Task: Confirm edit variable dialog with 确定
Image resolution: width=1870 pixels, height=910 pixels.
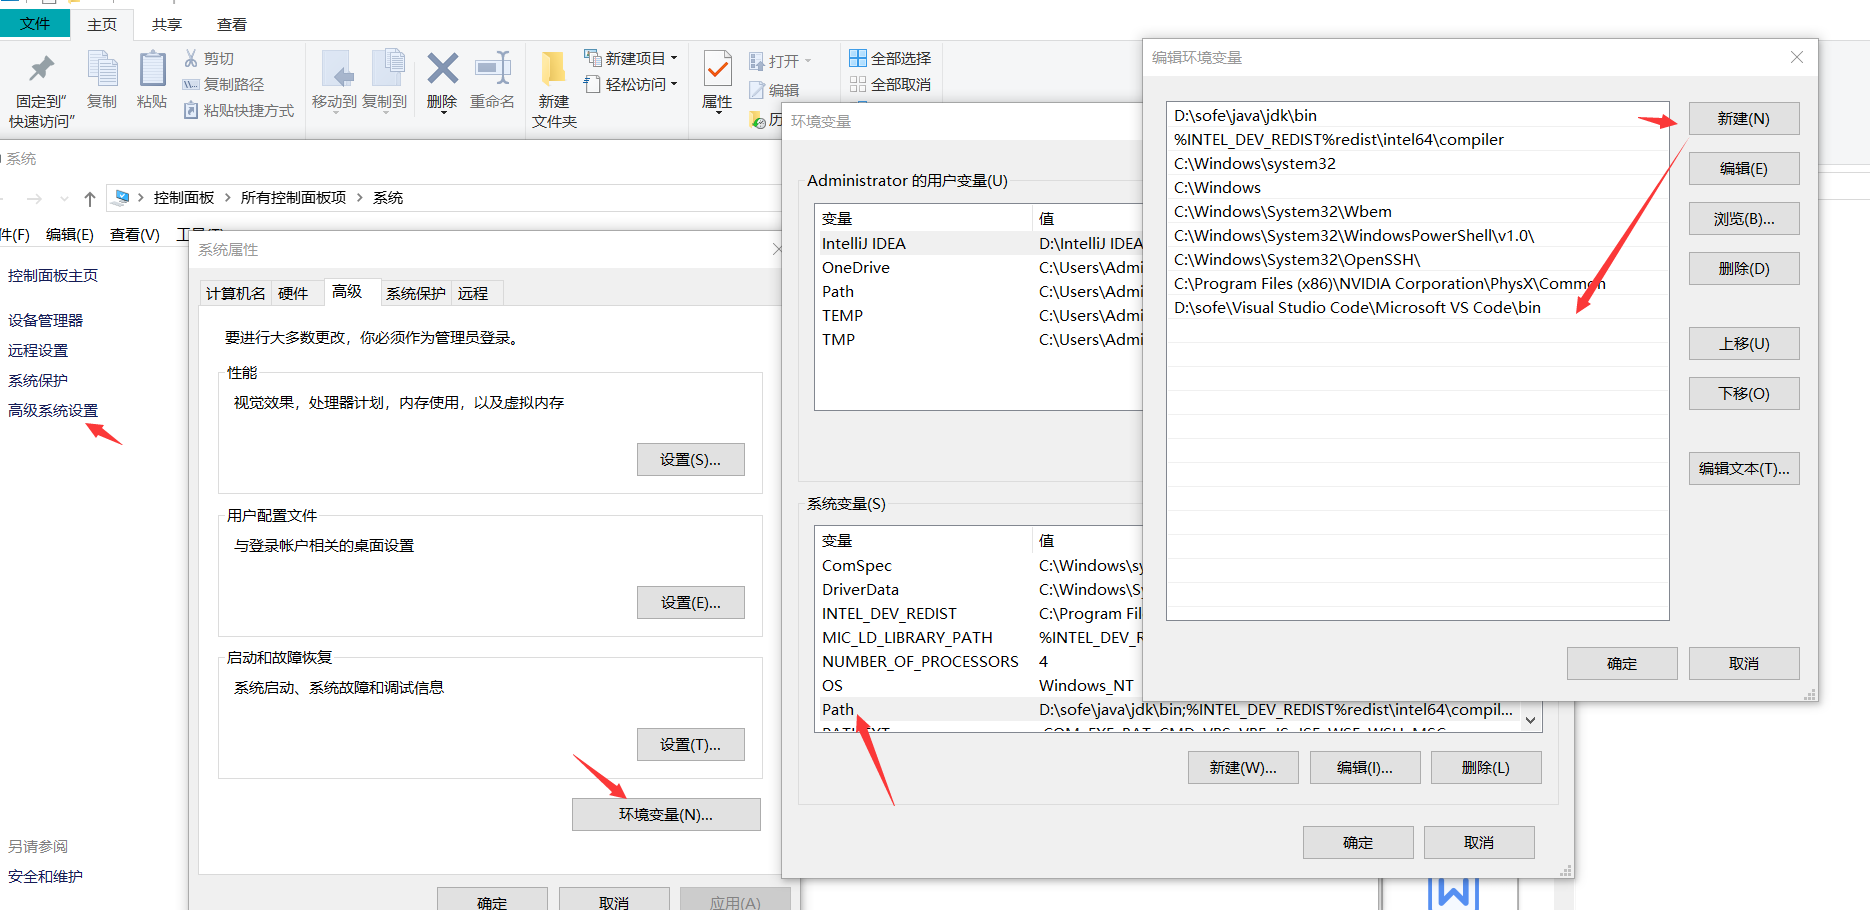Action: [x=1622, y=664]
